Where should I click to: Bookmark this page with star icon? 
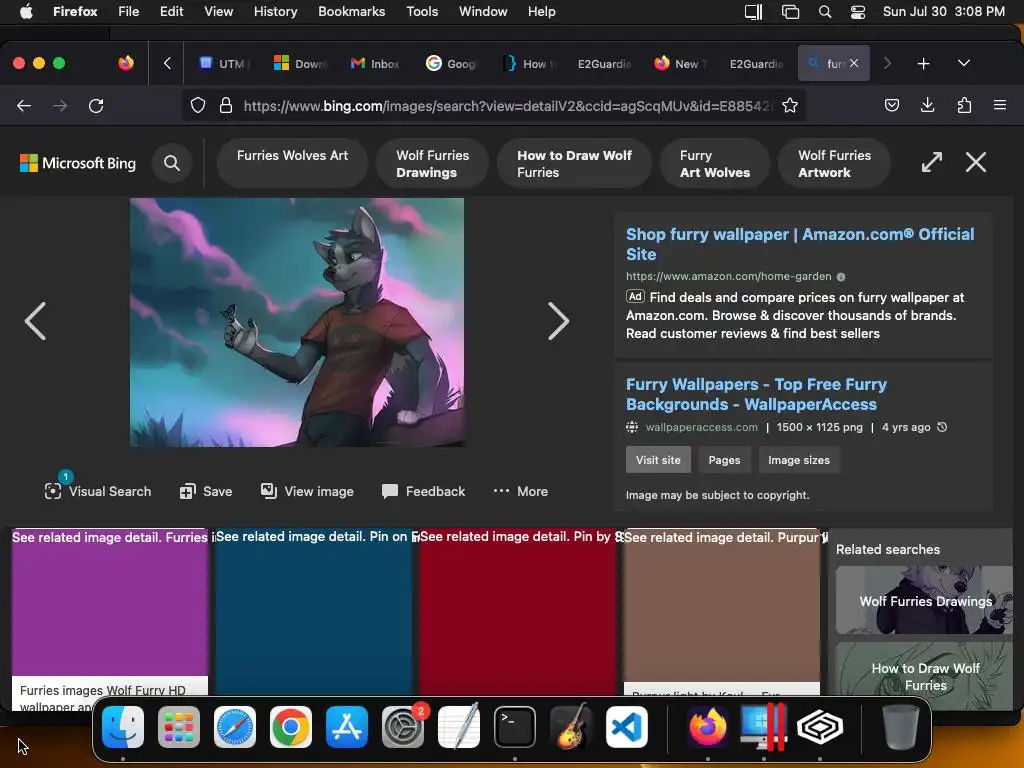tap(790, 106)
